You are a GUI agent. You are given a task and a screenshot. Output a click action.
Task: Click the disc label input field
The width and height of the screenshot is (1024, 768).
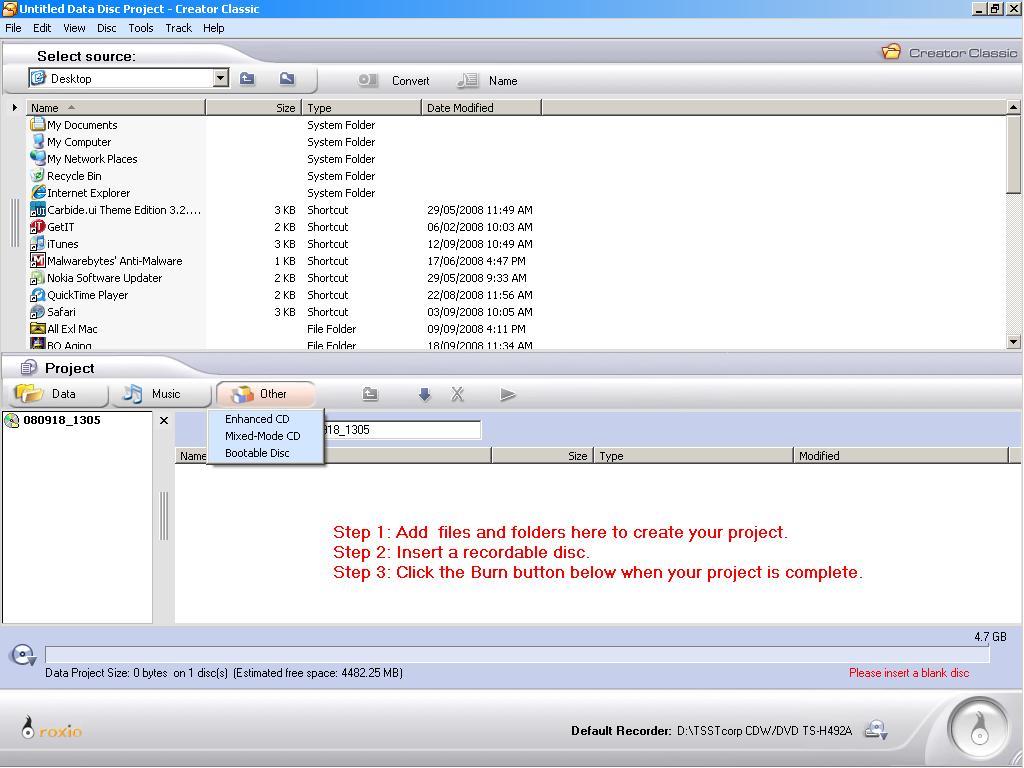402,430
